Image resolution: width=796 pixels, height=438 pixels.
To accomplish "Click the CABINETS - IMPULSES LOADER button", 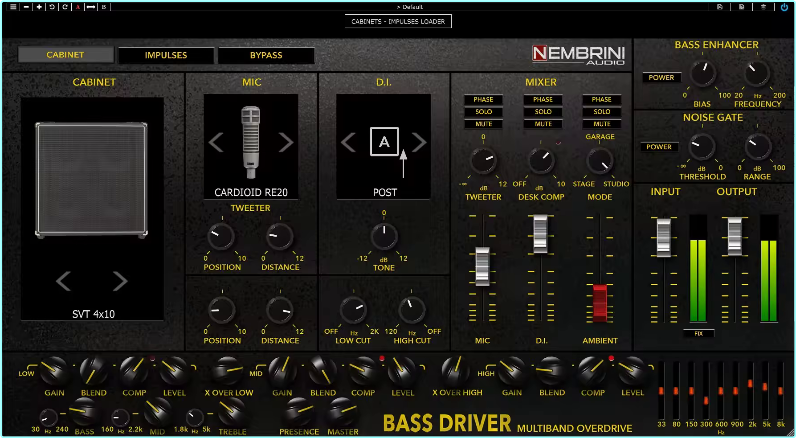I will pos(398,21).
